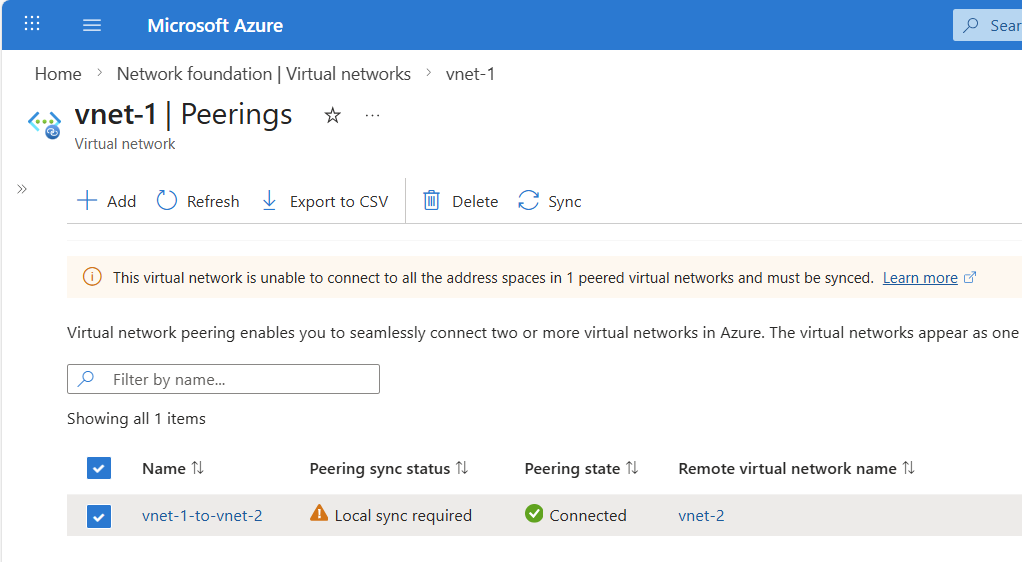Viewport: 1022px width, 562px height.
Task: Toggle the select-all checkbox in the header row
Action: point(99,468)
